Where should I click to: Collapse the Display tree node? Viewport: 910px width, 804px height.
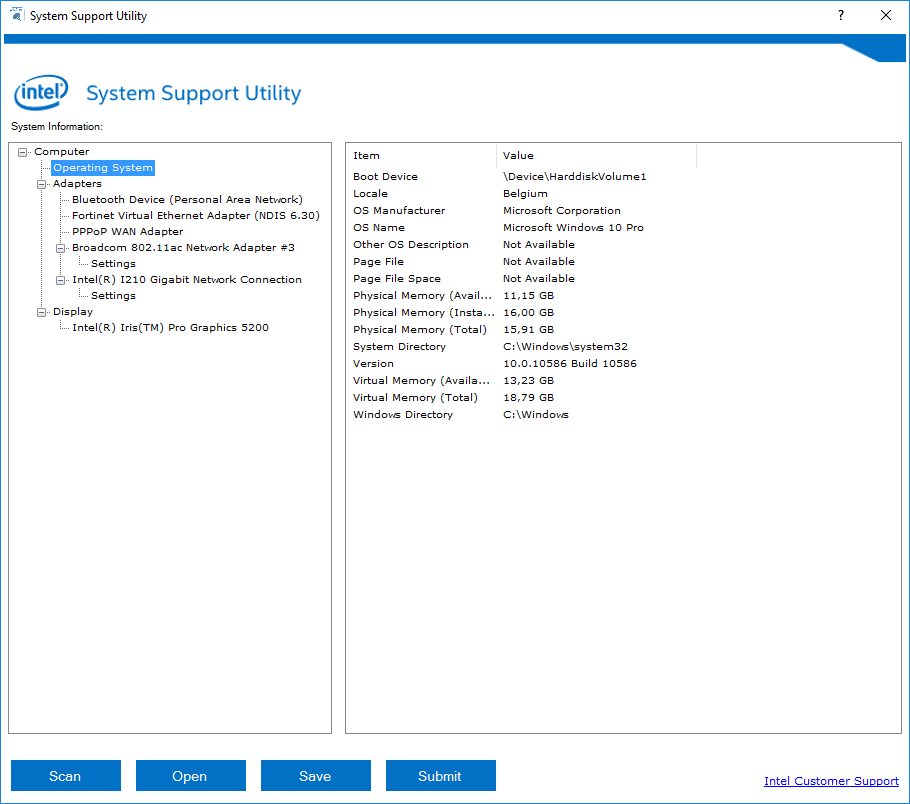pyautogui.click(x=42, y=312)
